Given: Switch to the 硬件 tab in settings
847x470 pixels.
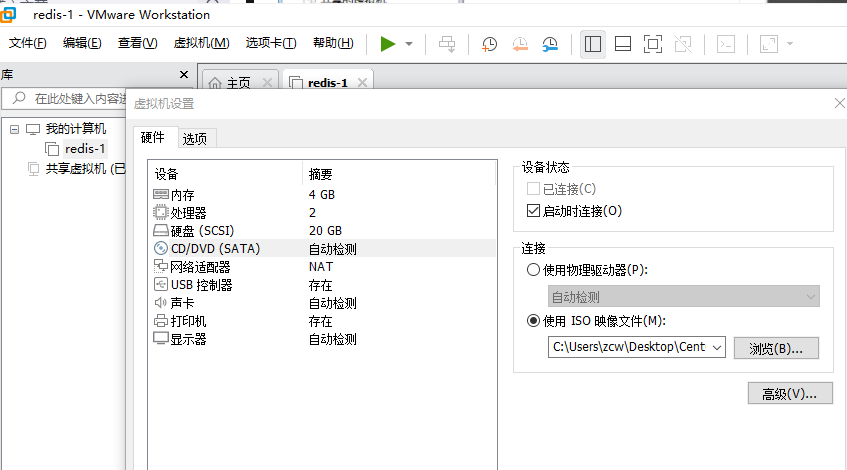Looking at the screenshot, I should pos(152,137).
